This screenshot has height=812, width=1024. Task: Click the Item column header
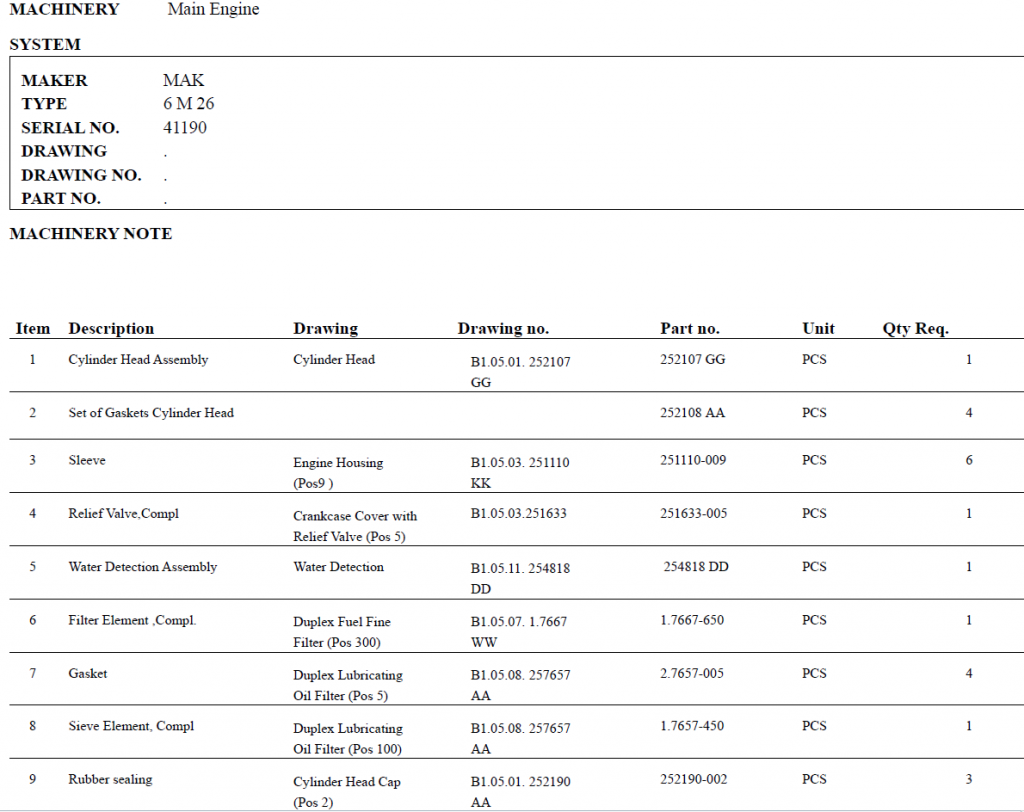coord(33,329)
